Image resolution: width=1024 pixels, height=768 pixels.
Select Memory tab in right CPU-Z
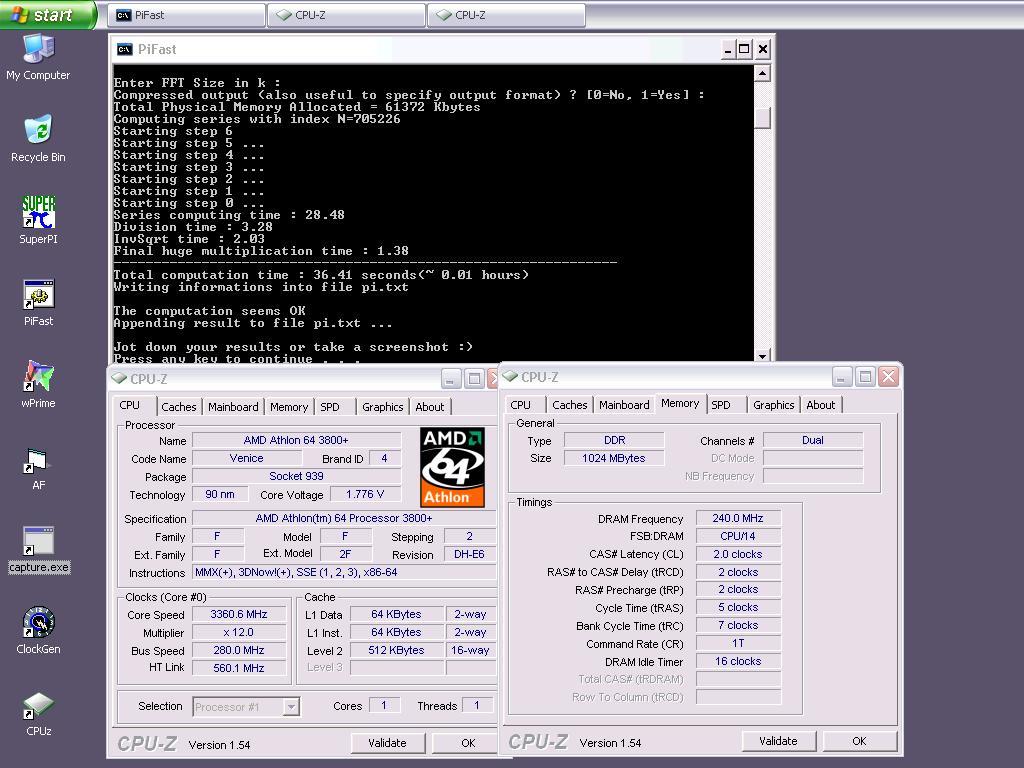pyautogui.click(x=680, y=404)
